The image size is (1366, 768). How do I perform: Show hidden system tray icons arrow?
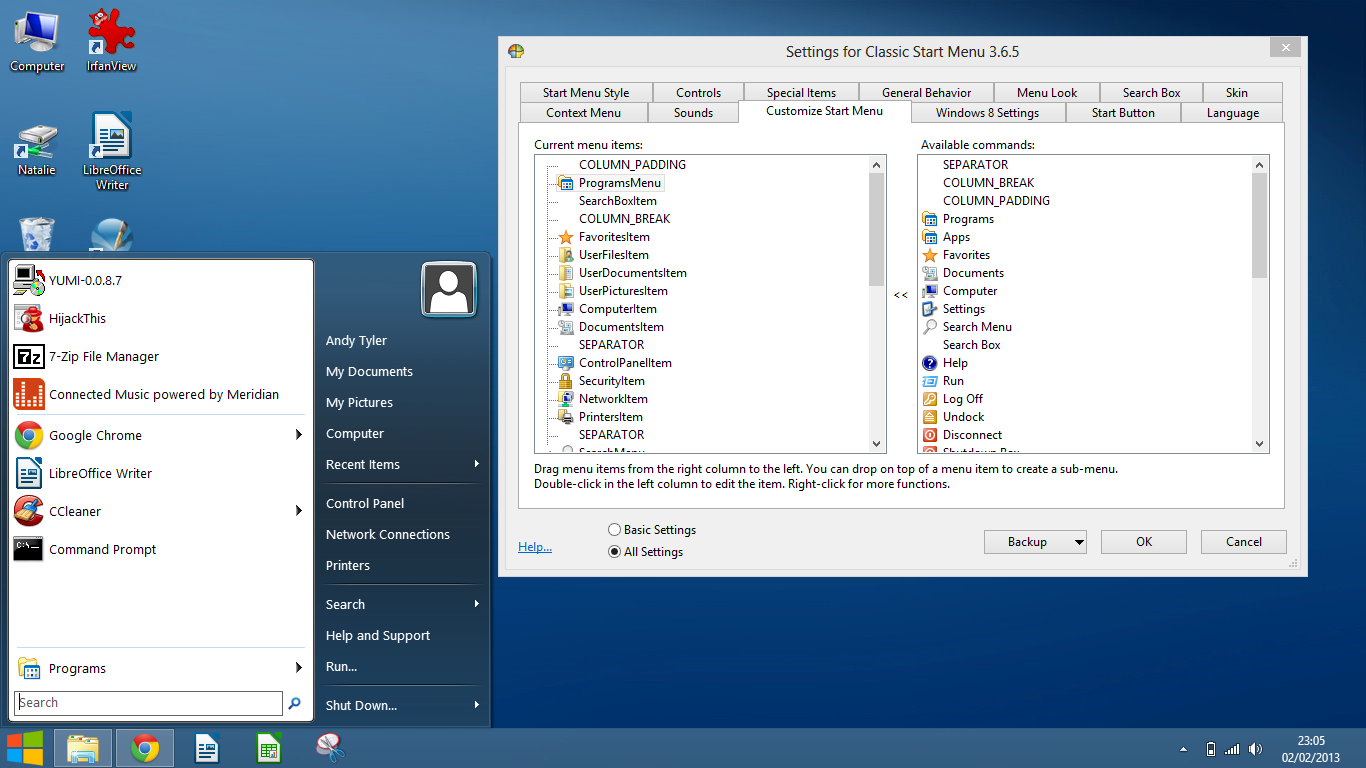click(x=1184, y=749)
